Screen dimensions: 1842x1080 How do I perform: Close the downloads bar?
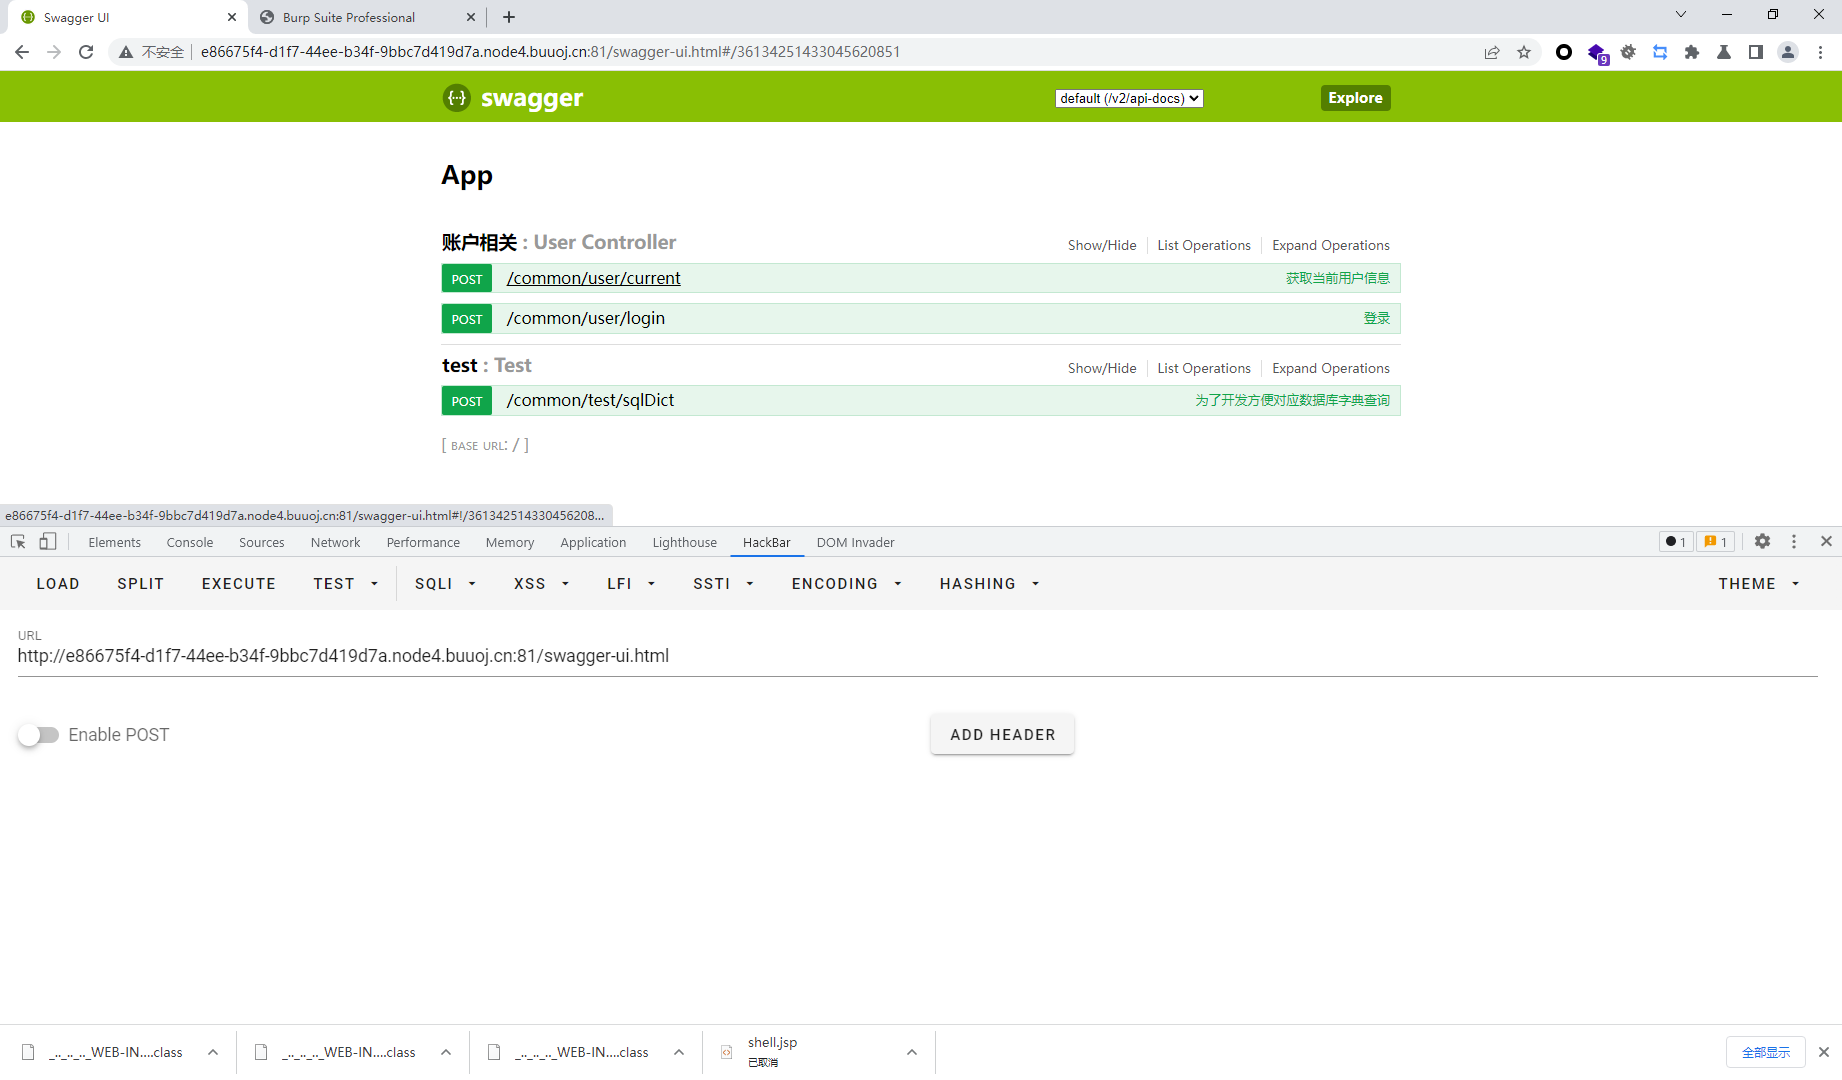pos(1823,1052)
